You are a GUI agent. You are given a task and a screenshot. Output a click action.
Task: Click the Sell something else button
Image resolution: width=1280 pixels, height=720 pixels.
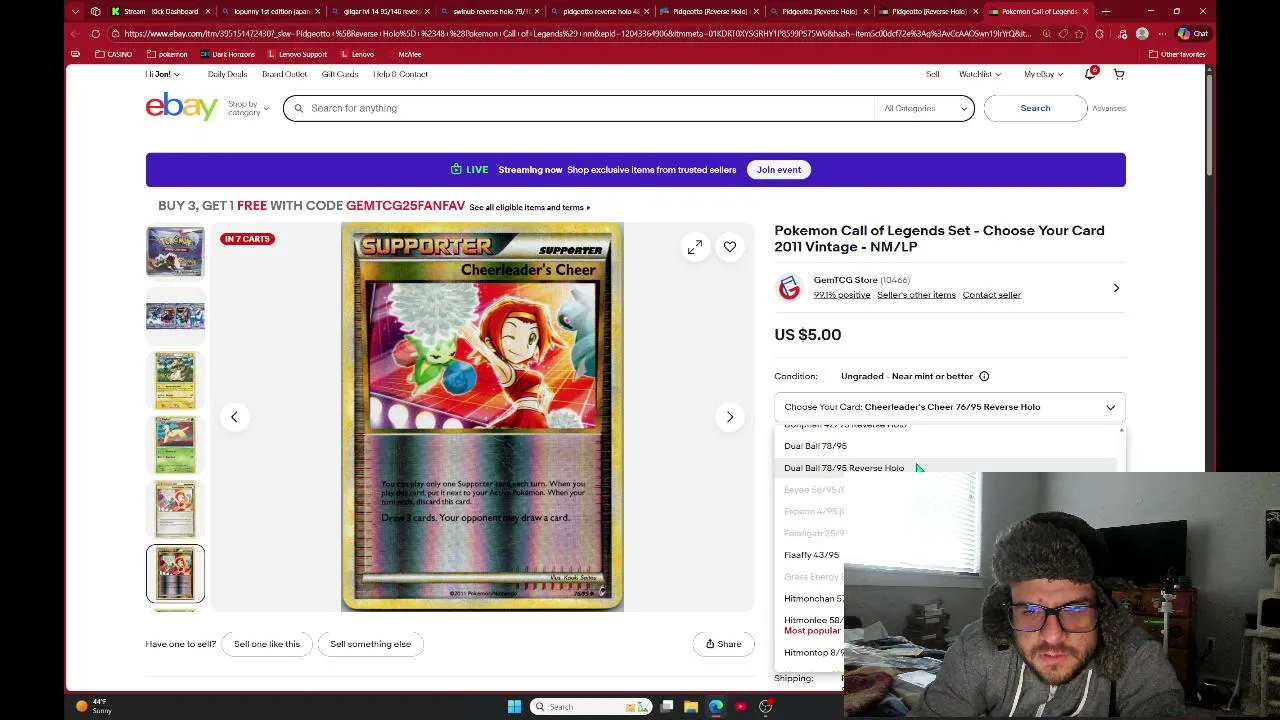click(x=370, y=644)
